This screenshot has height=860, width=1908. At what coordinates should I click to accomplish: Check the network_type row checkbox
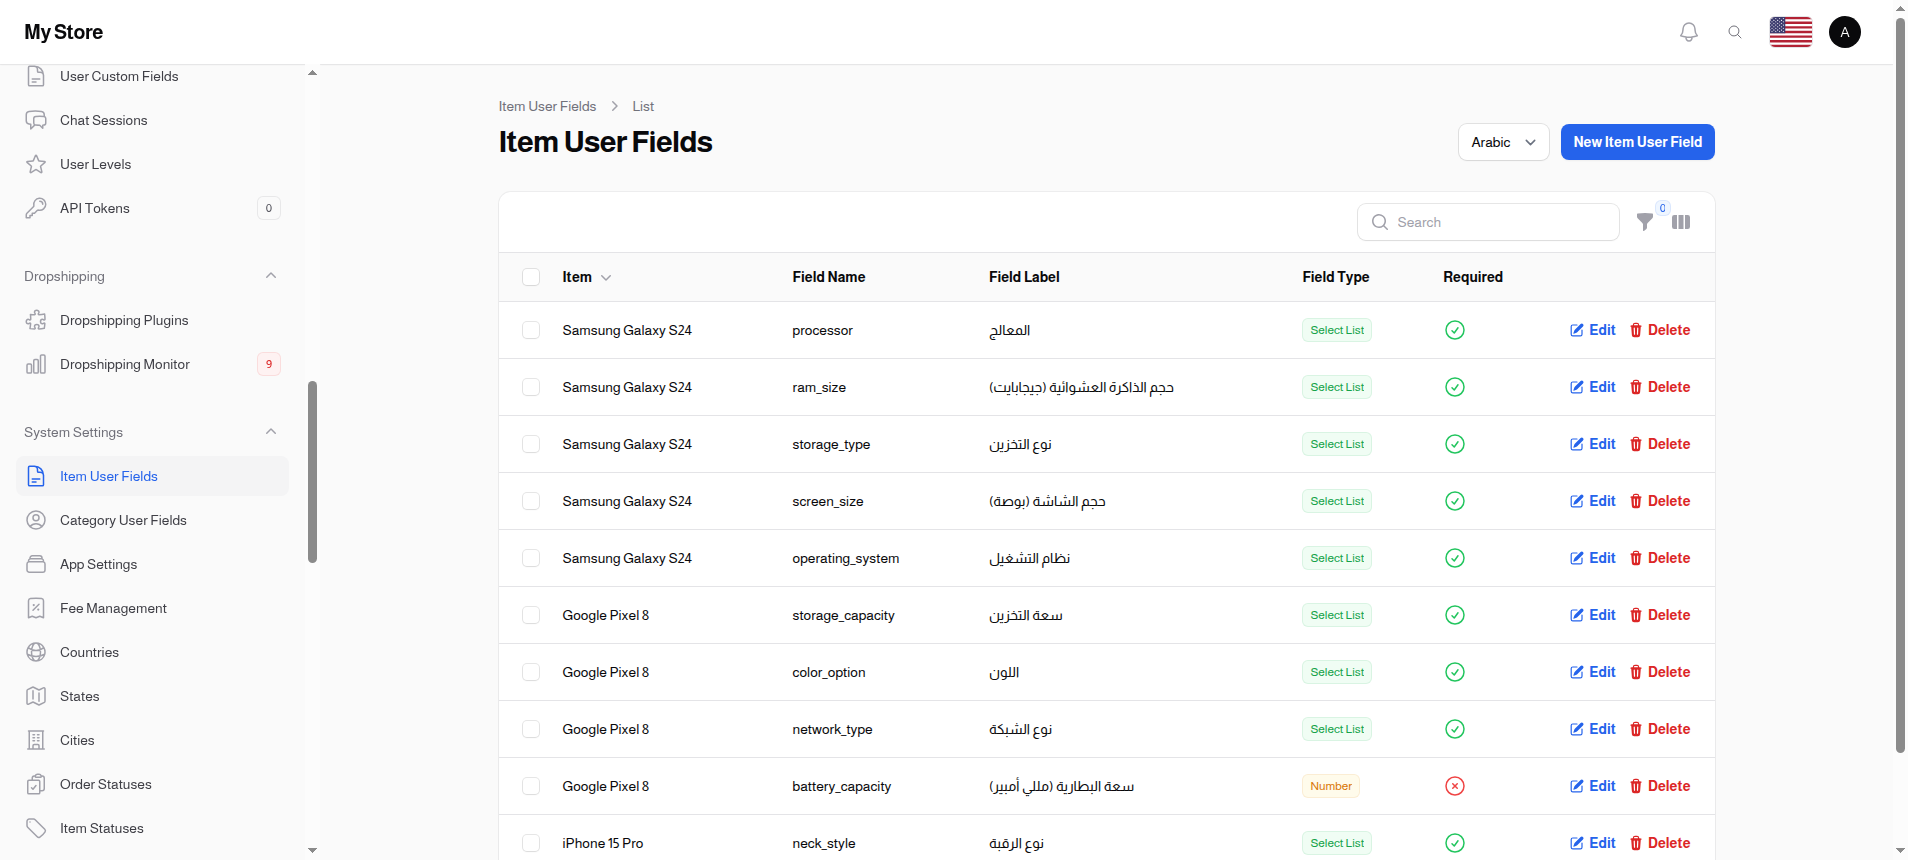click(531, 729)
